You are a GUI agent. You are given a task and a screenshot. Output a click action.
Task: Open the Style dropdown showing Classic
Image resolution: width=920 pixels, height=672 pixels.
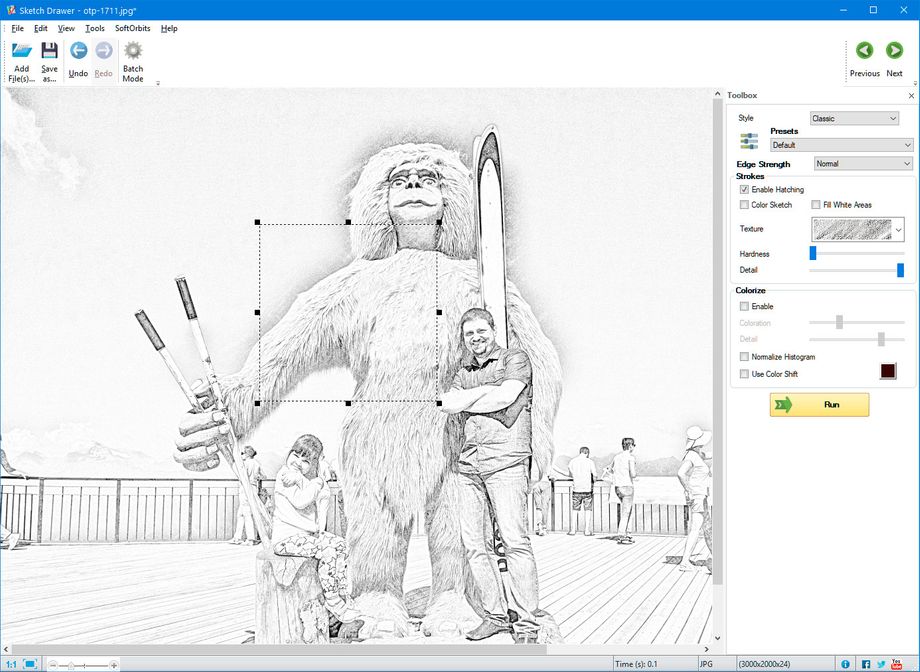854,119
